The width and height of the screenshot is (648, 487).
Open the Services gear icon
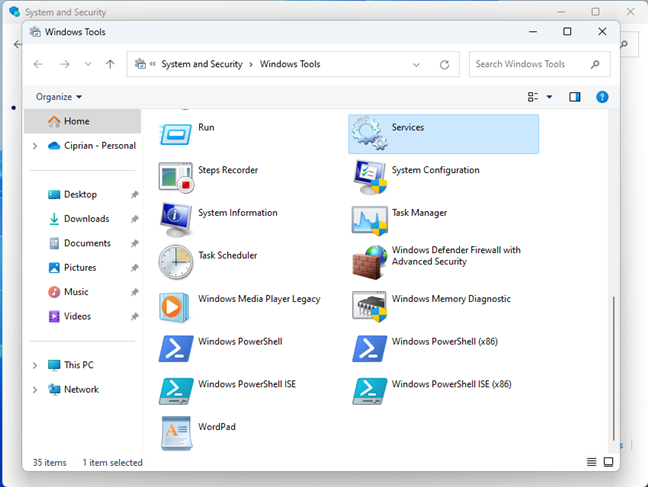point(369,133)
